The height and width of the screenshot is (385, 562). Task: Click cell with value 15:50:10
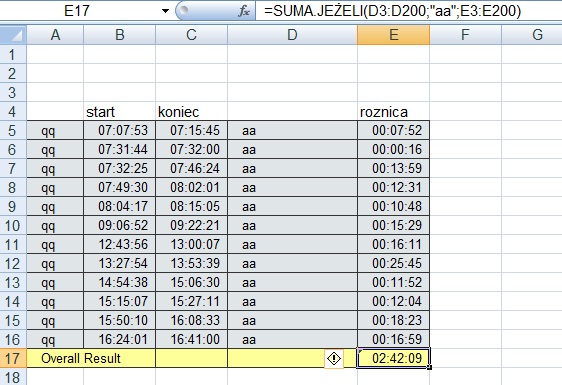tap(120, 320)
